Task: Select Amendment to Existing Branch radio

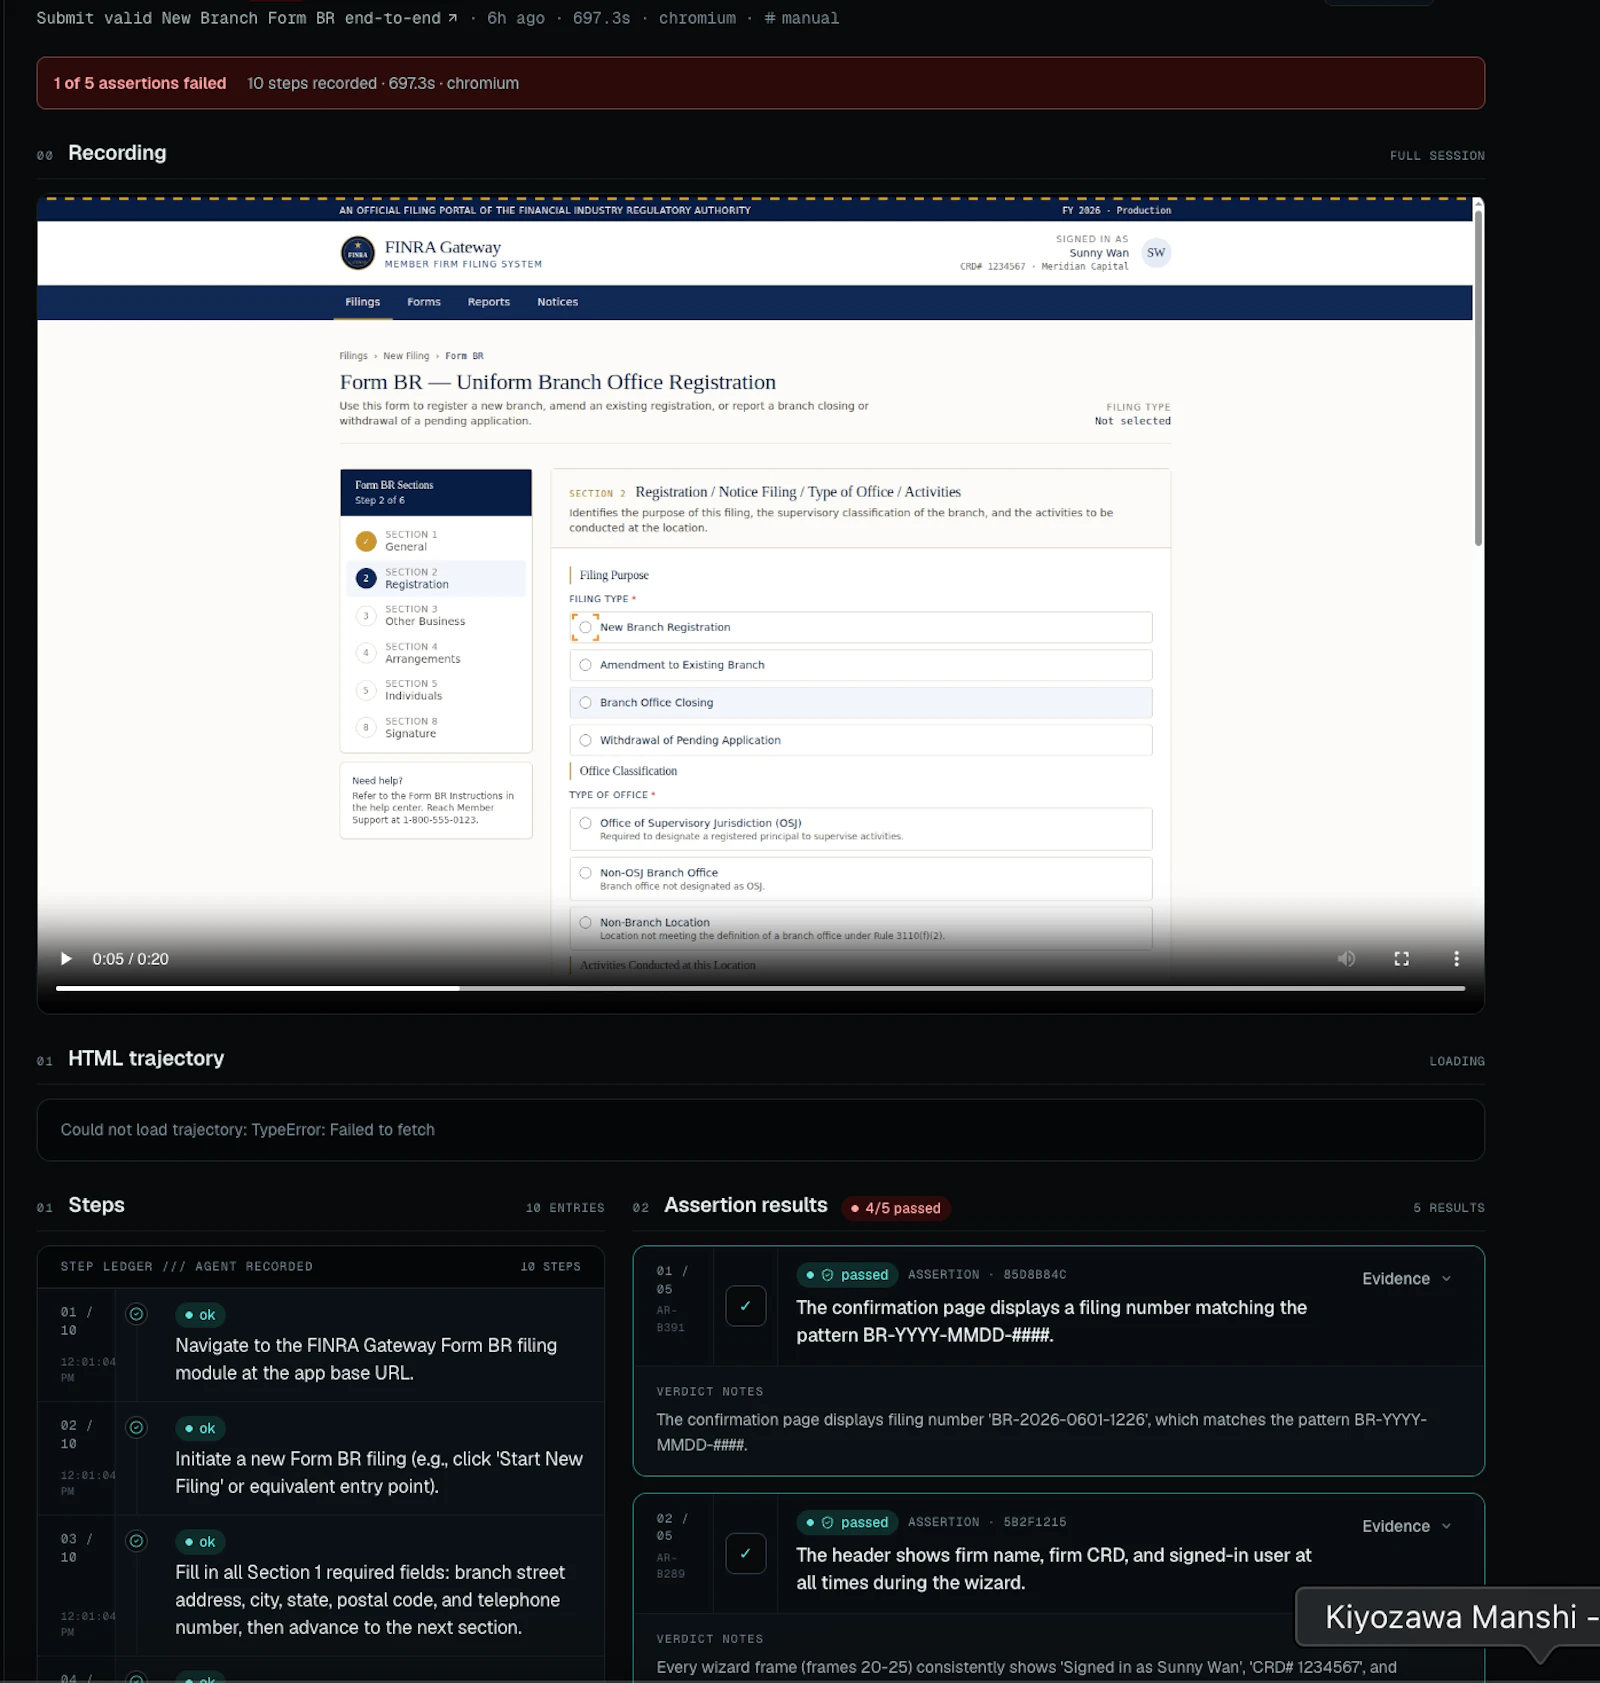Action: pyautogui.click(x=585, y=665)
